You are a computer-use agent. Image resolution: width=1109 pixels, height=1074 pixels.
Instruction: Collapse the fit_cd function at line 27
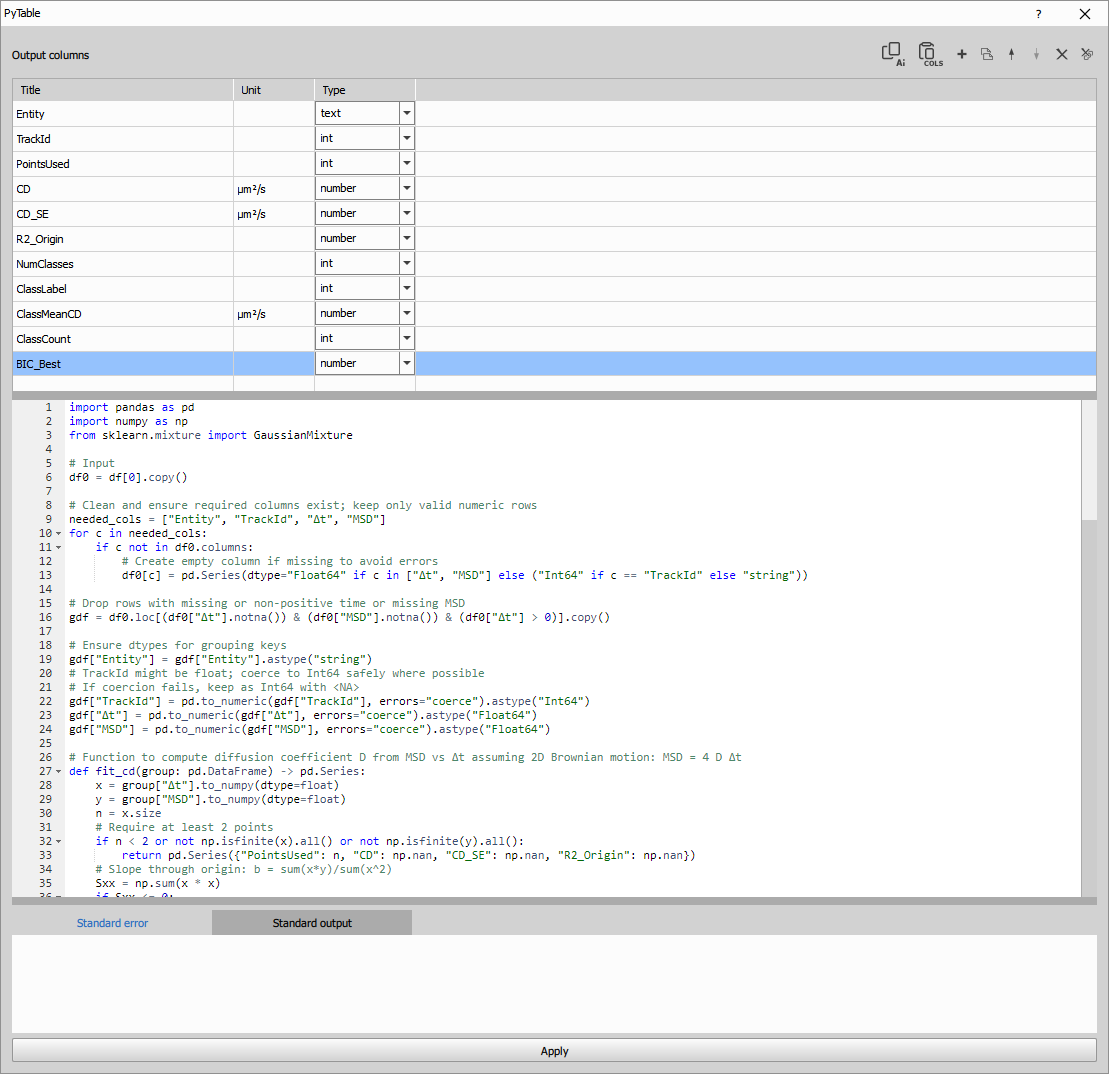point(58,771)
